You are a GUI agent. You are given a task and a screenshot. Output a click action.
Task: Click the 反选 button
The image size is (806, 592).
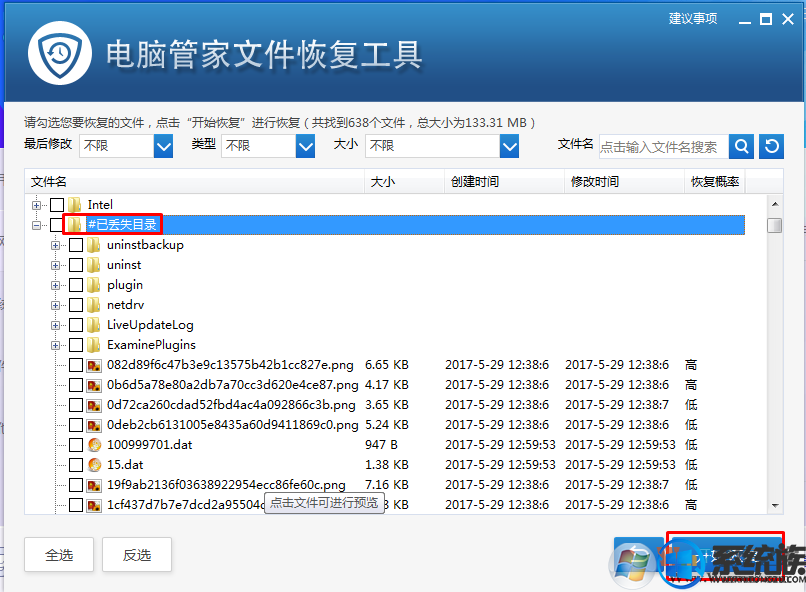[x=137, y=555]
